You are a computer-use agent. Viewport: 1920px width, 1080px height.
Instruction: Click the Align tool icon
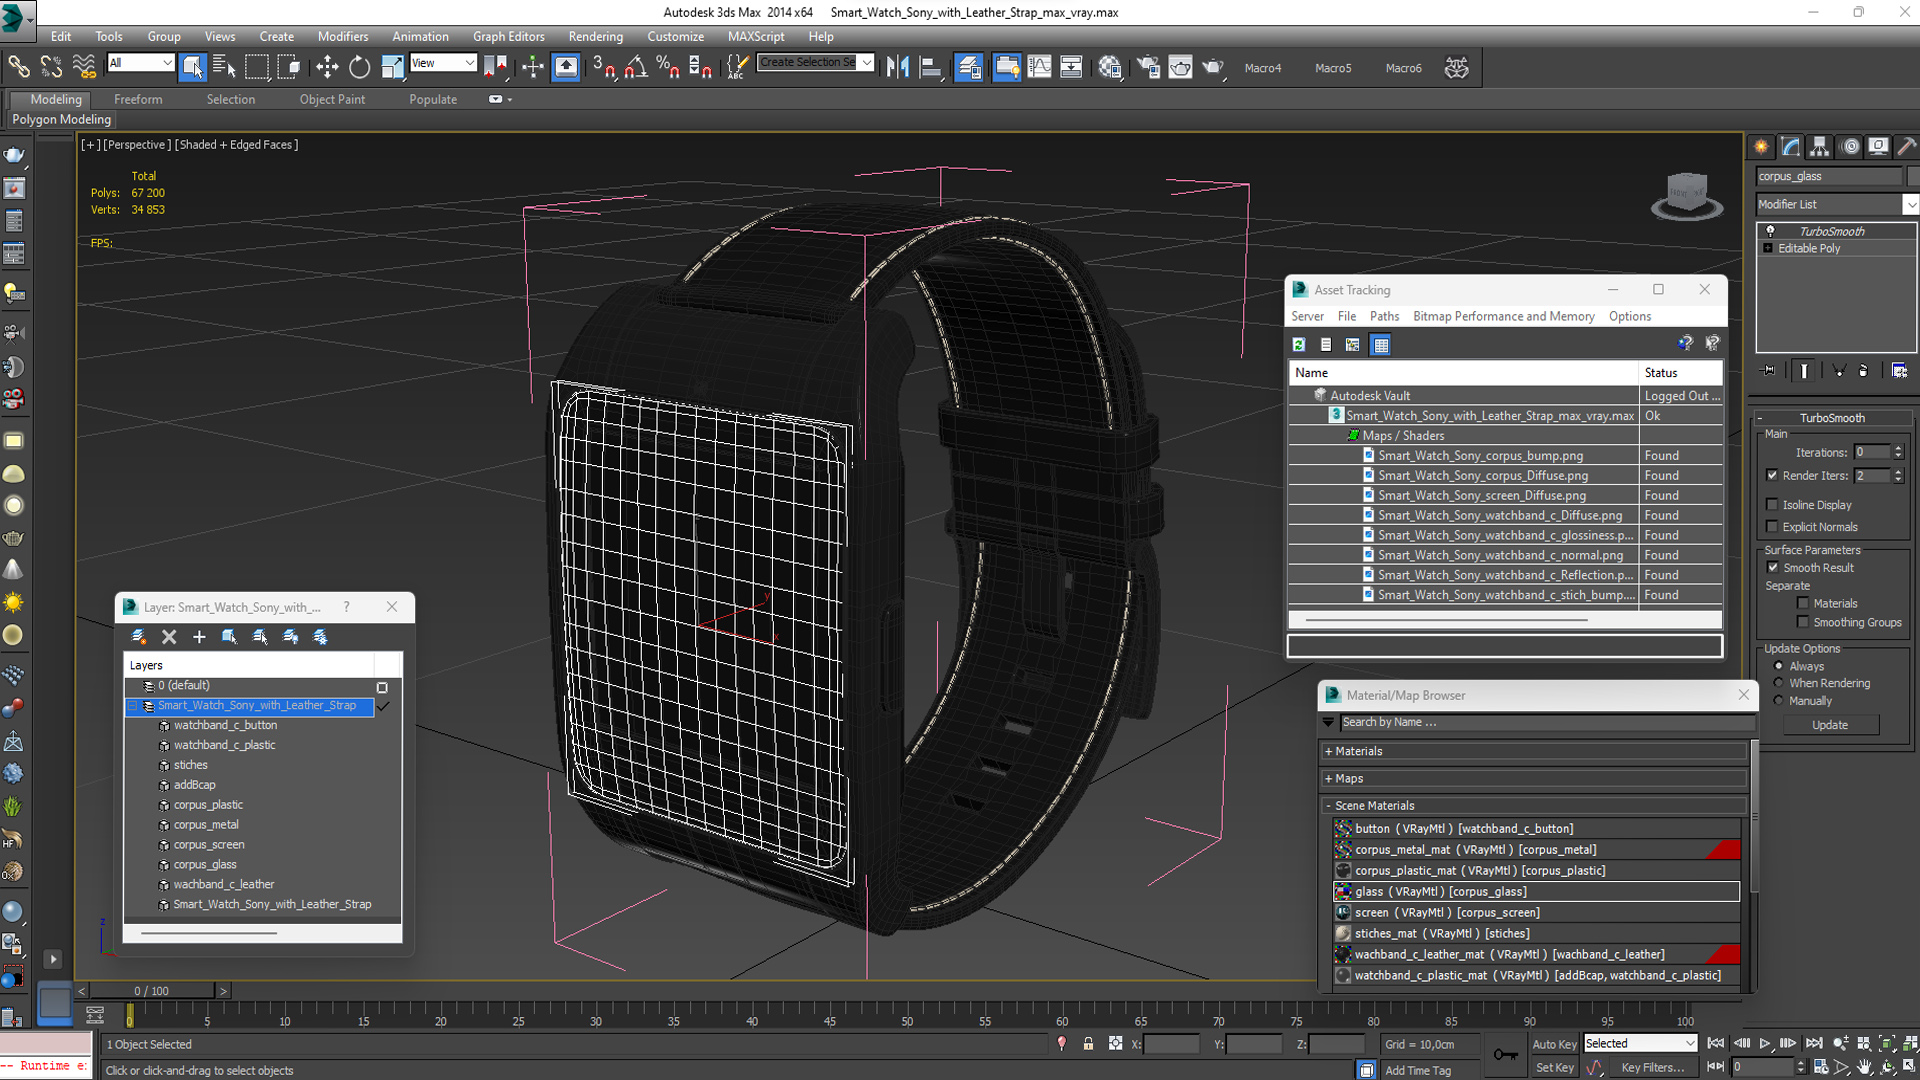point(930,67)
